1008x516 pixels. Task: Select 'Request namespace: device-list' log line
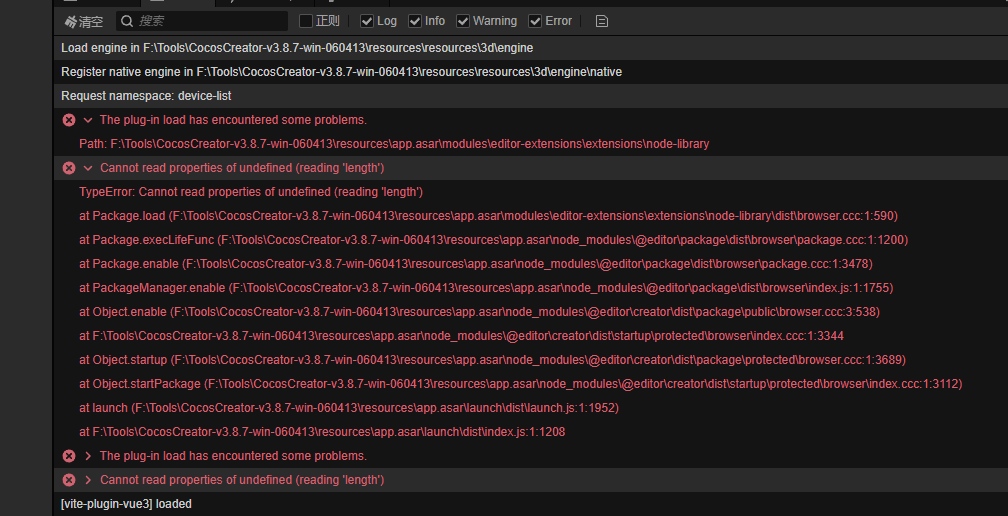click(530, 96)
